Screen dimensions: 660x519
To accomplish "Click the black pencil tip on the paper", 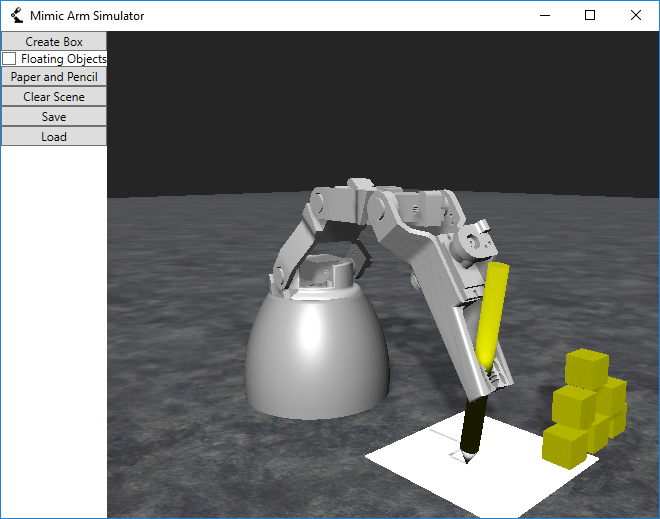I will (471, 428).
